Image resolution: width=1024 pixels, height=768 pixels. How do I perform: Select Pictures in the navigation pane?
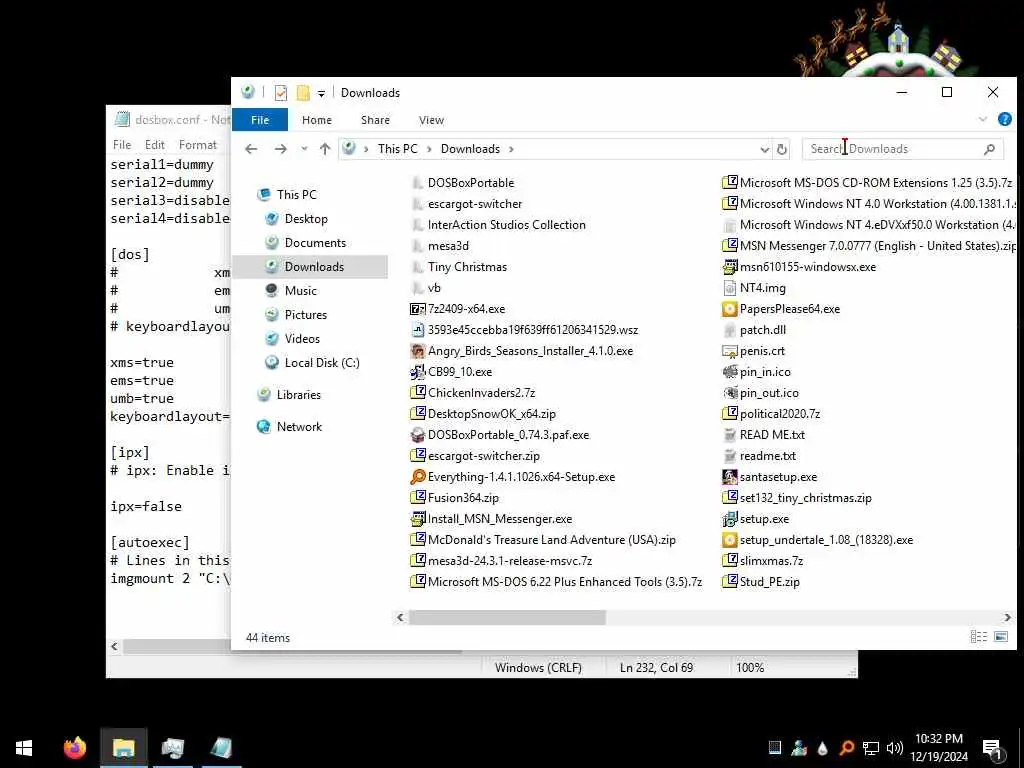[x=306, y=315]
